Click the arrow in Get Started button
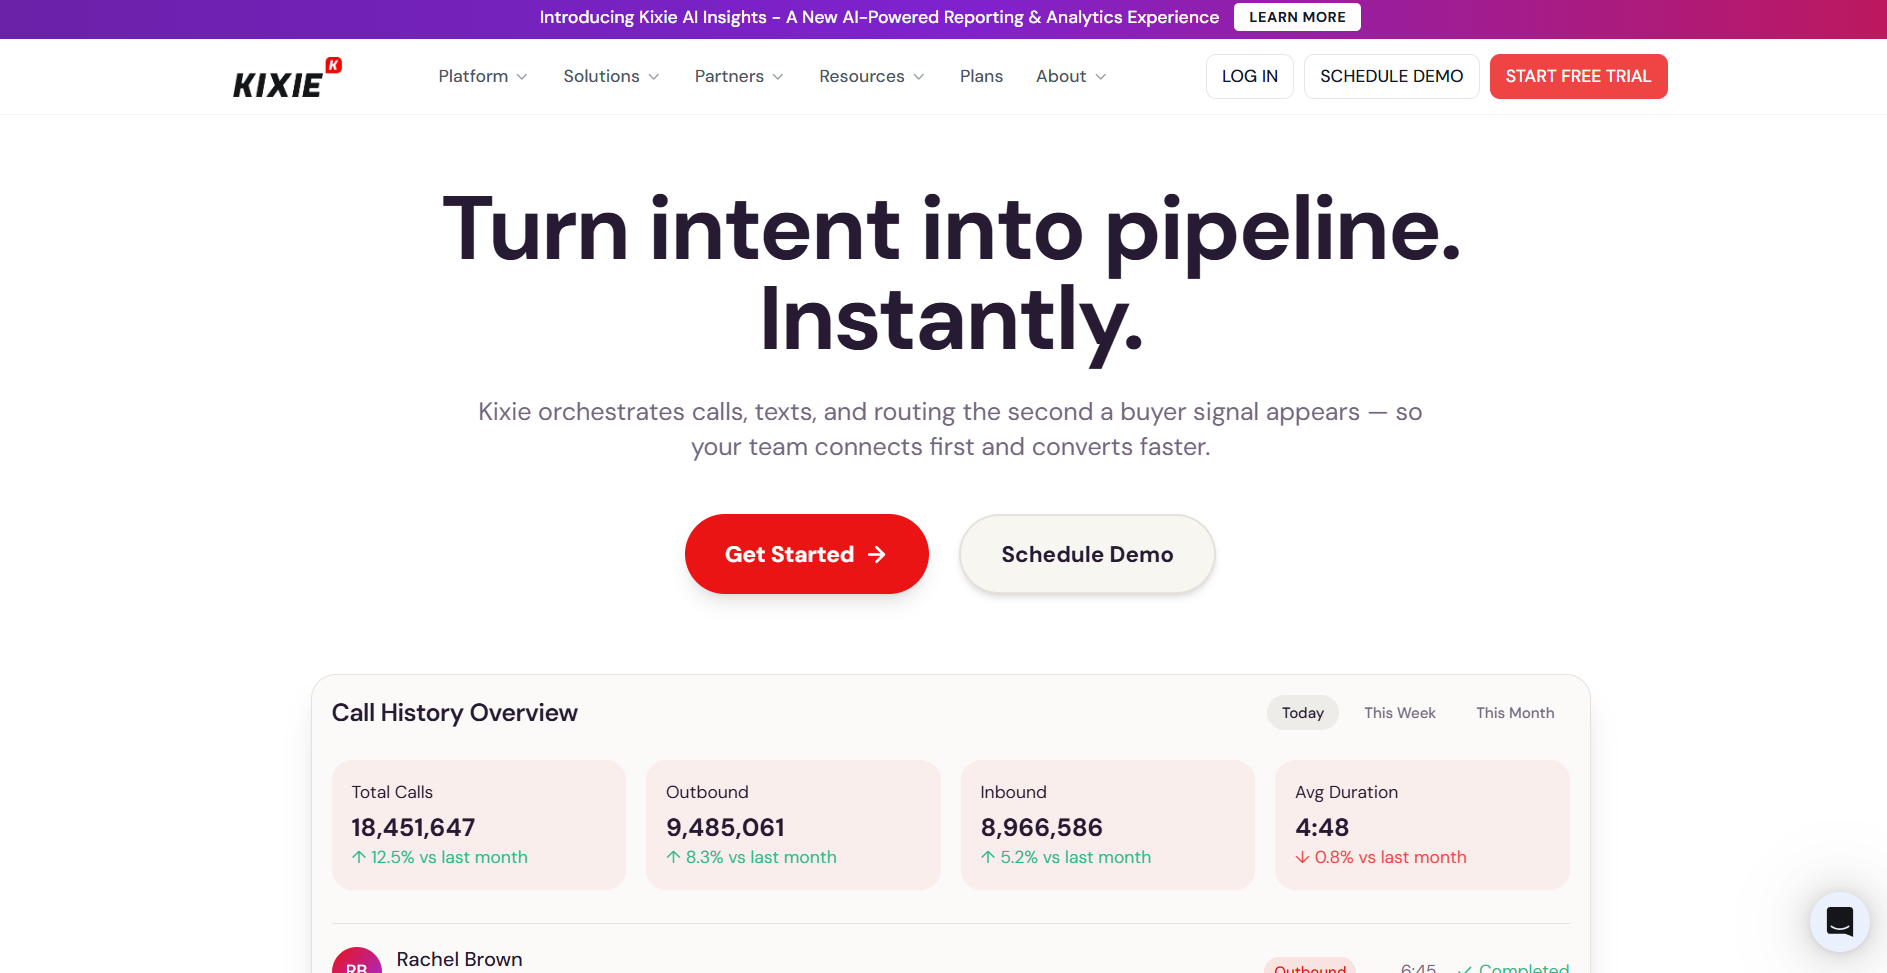 (877, 554)
